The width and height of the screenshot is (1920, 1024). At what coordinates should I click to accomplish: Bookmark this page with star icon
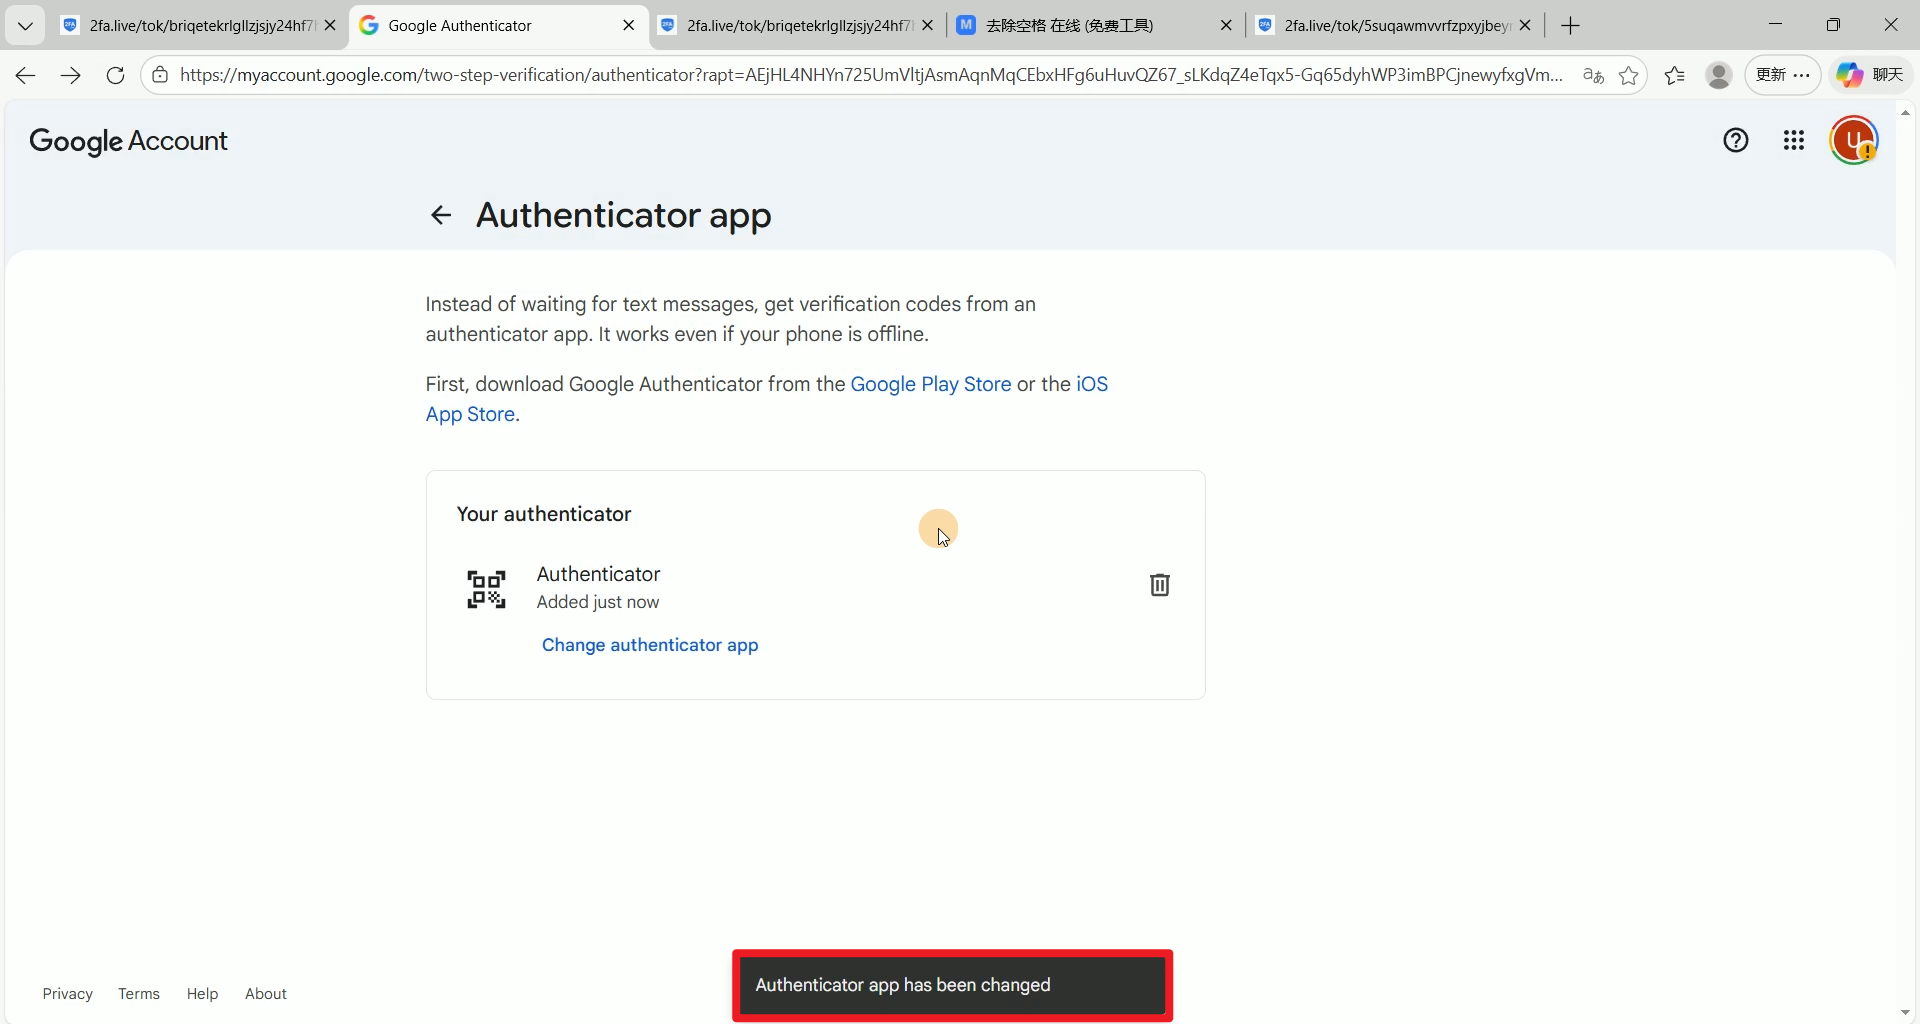pyautogui.click(x=1628, y=76)
